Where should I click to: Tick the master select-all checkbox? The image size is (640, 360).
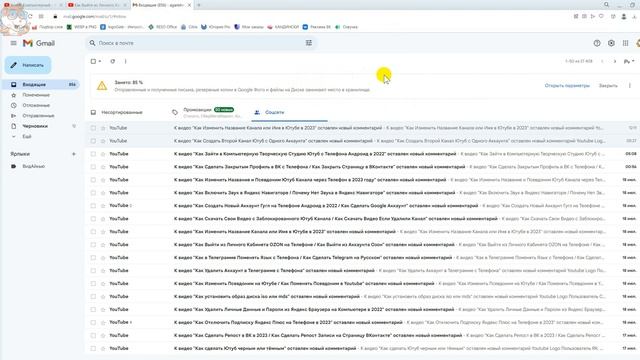tap(93, 61)
